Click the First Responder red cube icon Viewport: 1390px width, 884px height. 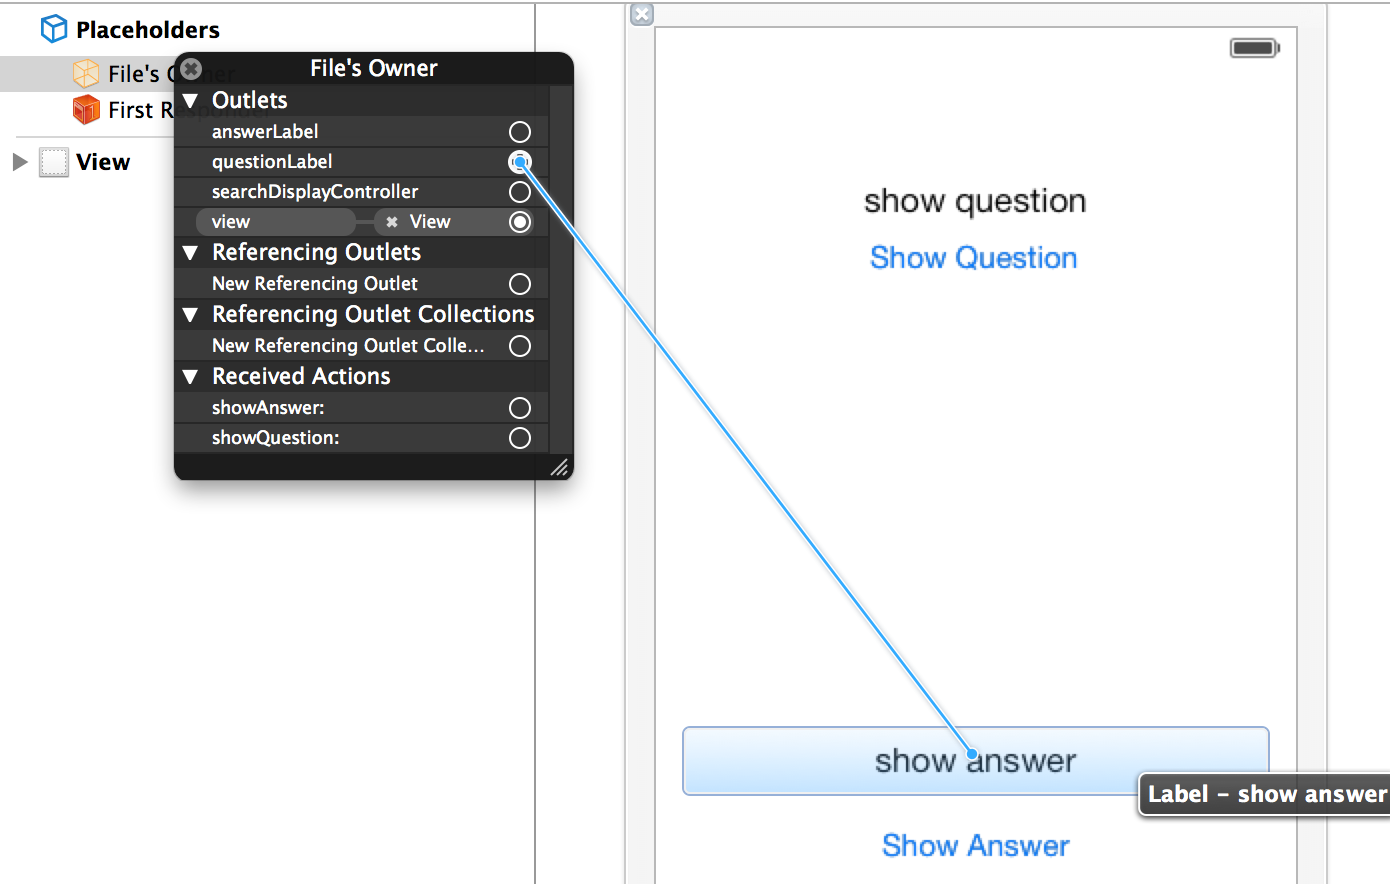[x=86, y=110]
